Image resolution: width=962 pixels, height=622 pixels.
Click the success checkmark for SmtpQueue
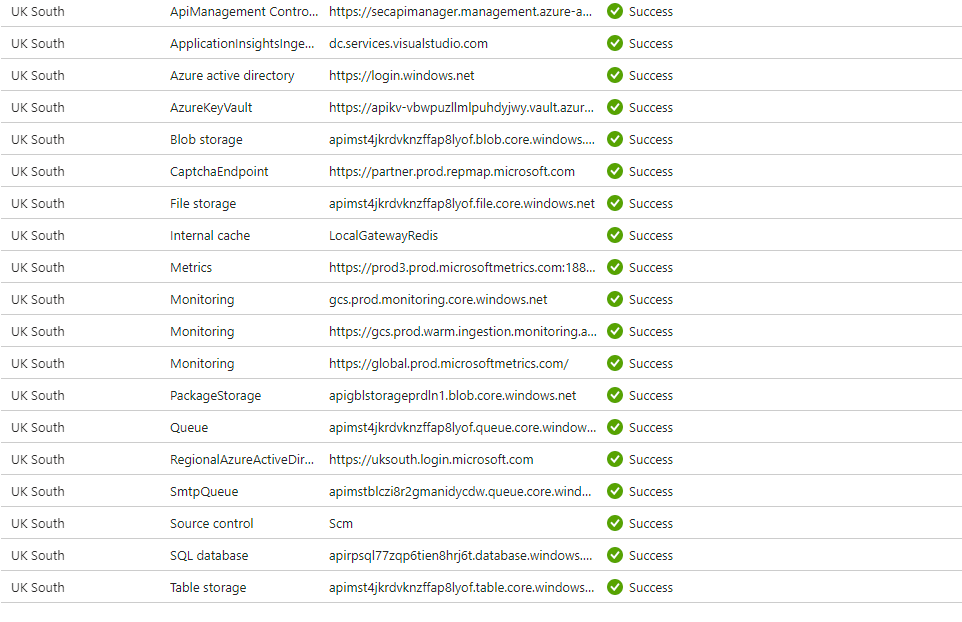tap(615, 492)
